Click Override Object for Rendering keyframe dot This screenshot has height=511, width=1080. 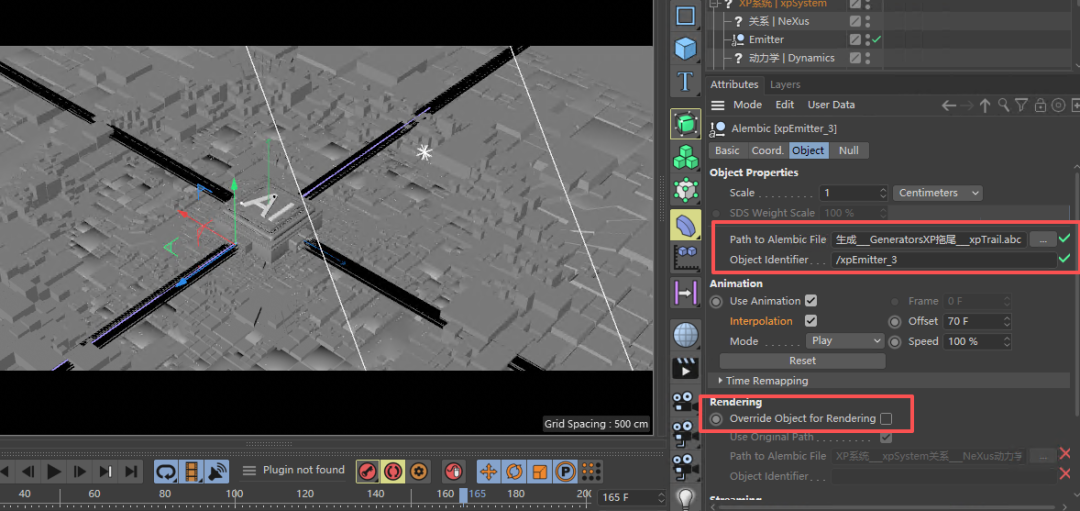[x=717, y=419]
